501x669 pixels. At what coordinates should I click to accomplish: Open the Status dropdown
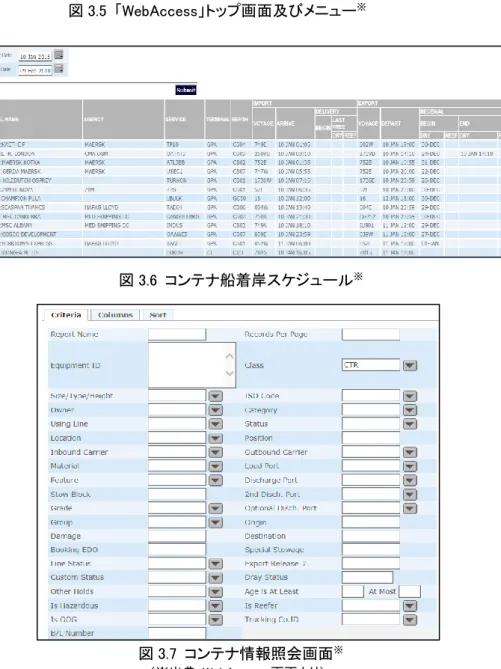410,424
